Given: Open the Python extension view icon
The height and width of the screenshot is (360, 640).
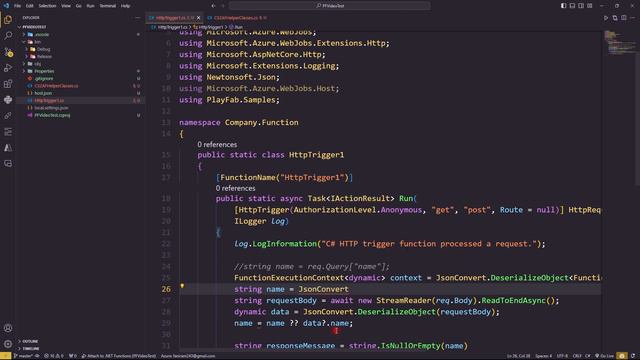Looking at the screenshot, I should click(x=8, y=100).
